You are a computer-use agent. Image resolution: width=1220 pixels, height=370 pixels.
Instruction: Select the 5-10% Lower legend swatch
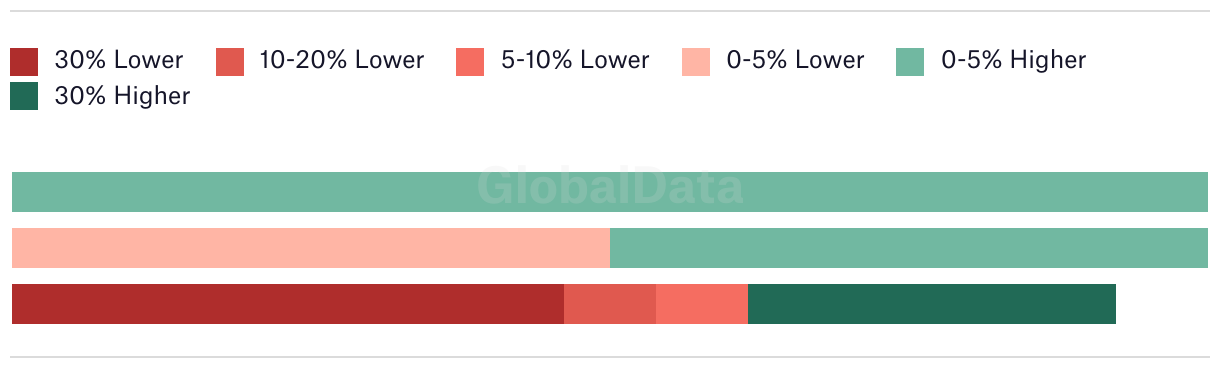pos(470,61)
